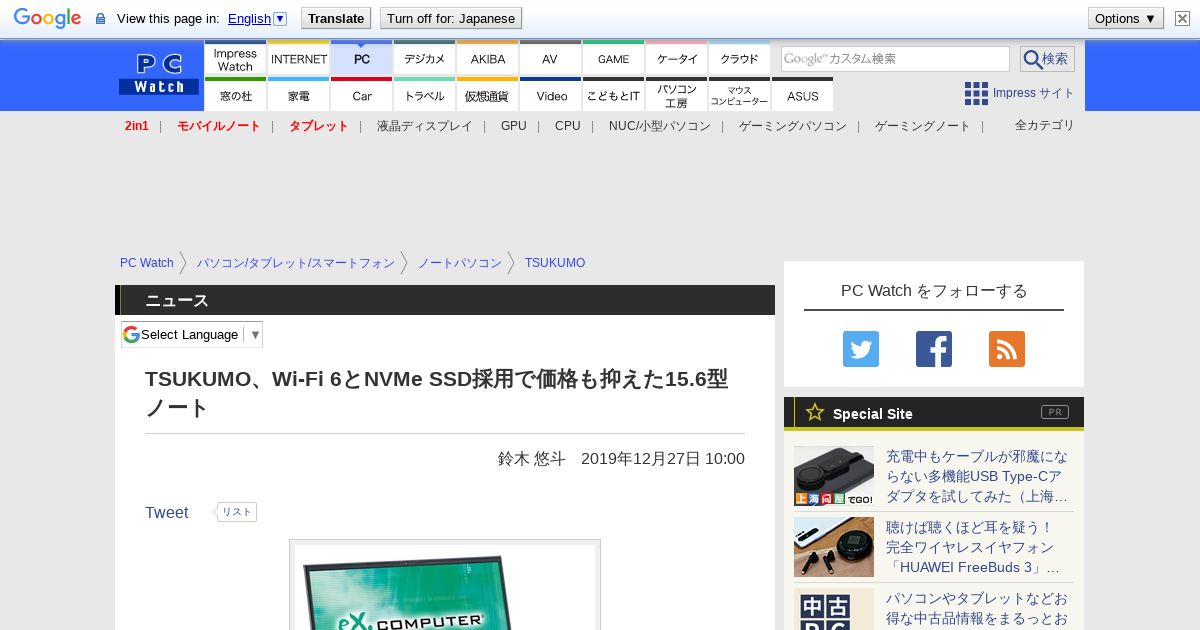Open the ケータイ tab

pyautogui.click(x=677, y=59)
